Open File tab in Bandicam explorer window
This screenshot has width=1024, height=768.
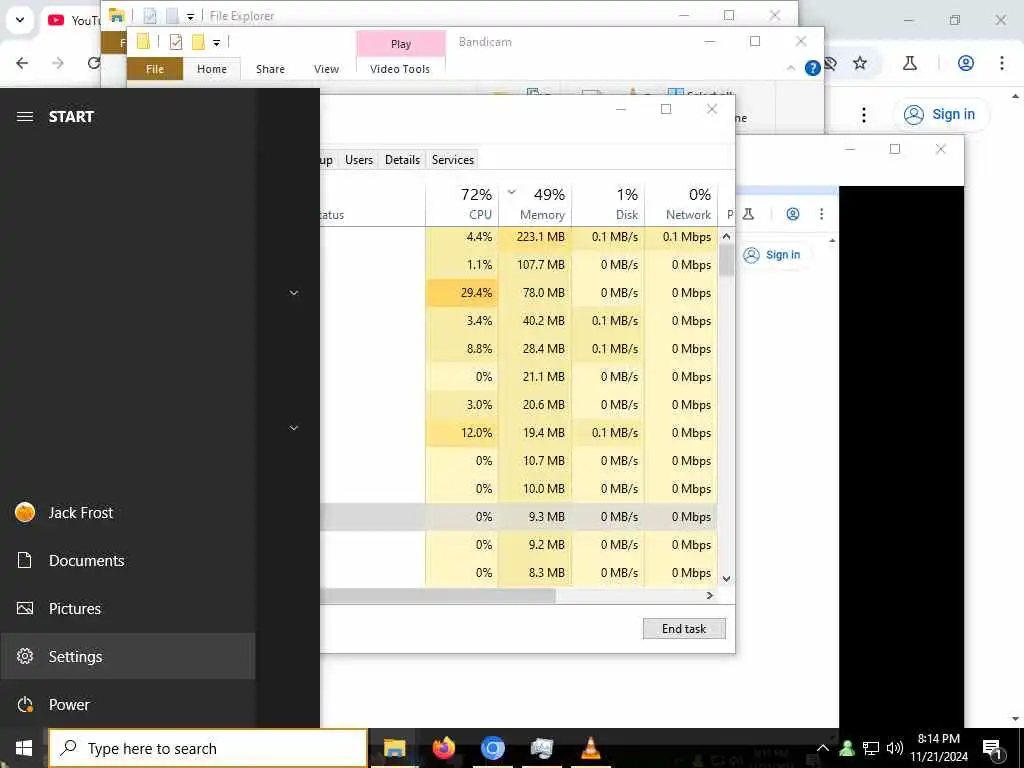pos(155,69)
